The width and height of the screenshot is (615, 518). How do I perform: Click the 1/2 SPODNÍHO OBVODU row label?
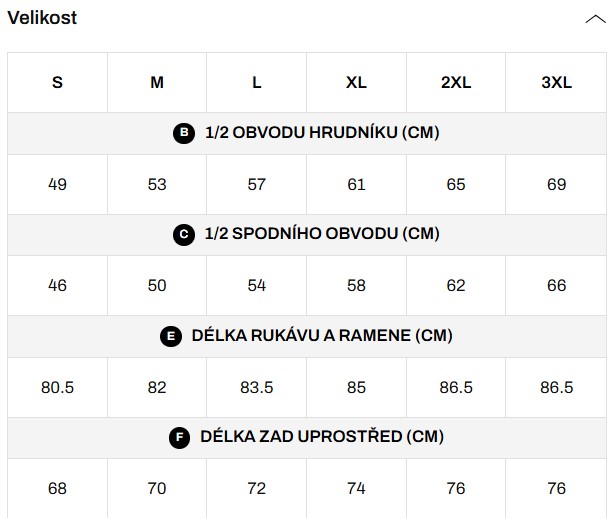(x=322, y=234)
